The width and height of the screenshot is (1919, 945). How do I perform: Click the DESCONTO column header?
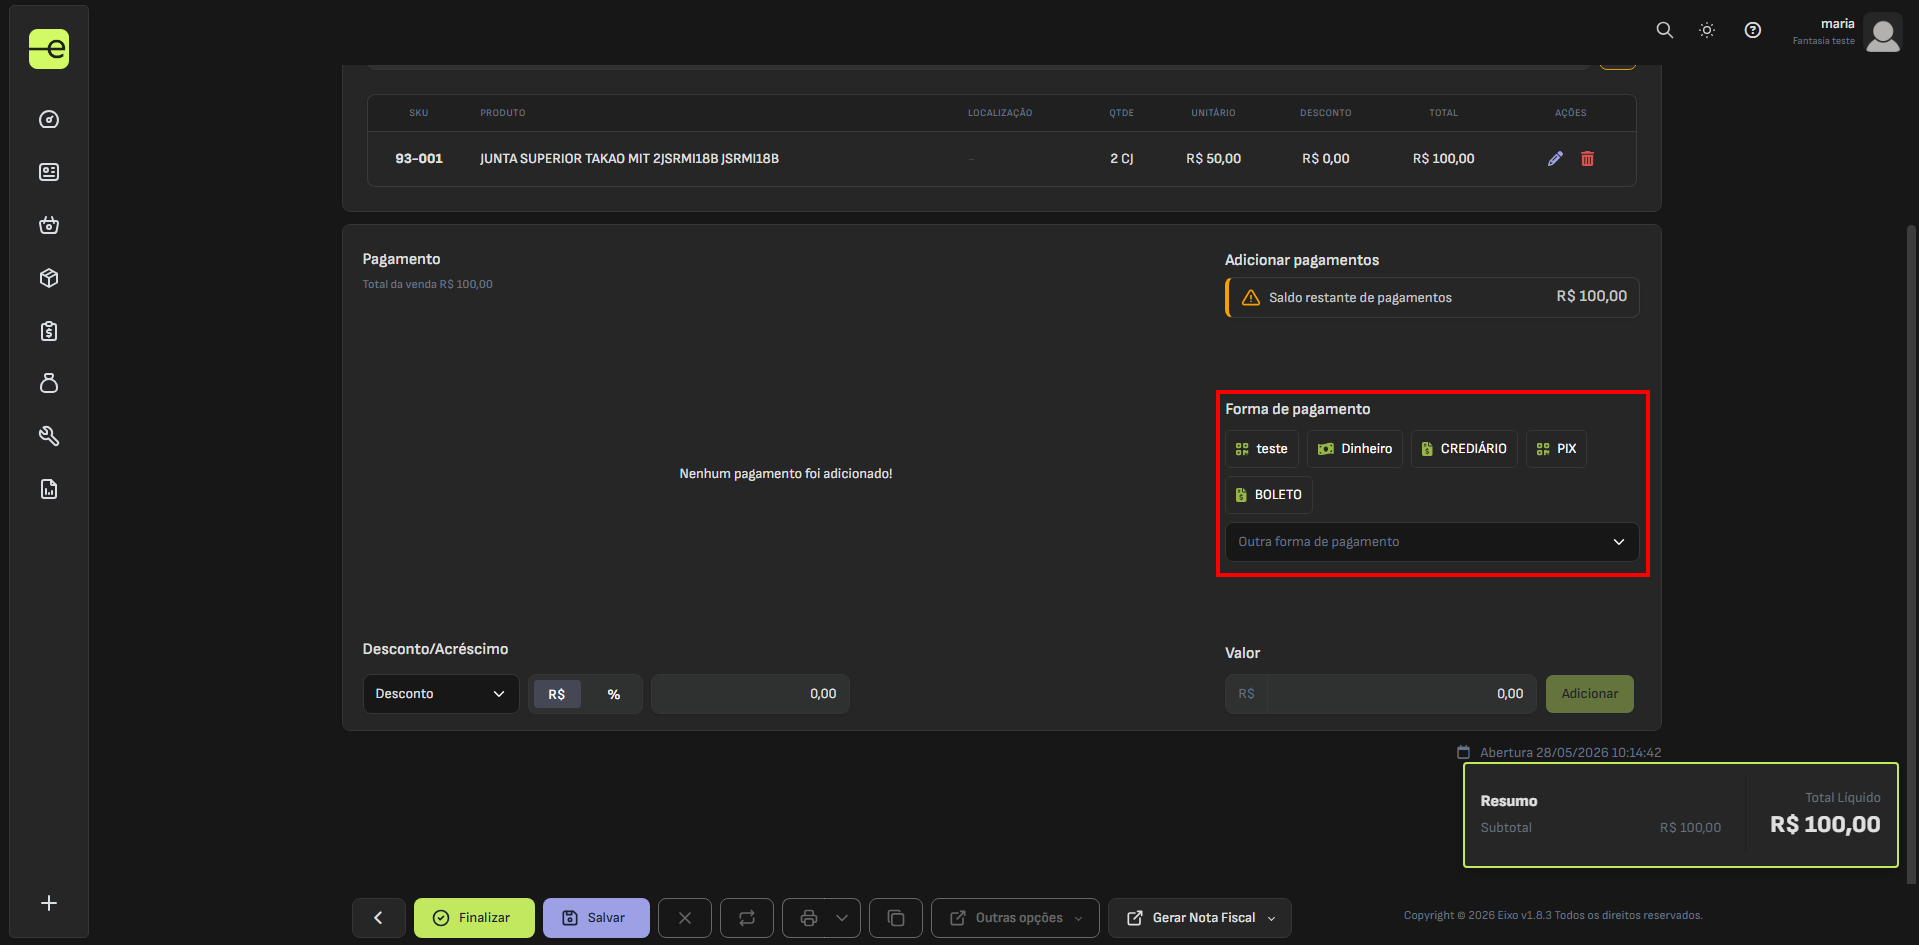click(x=1326, y=113)
